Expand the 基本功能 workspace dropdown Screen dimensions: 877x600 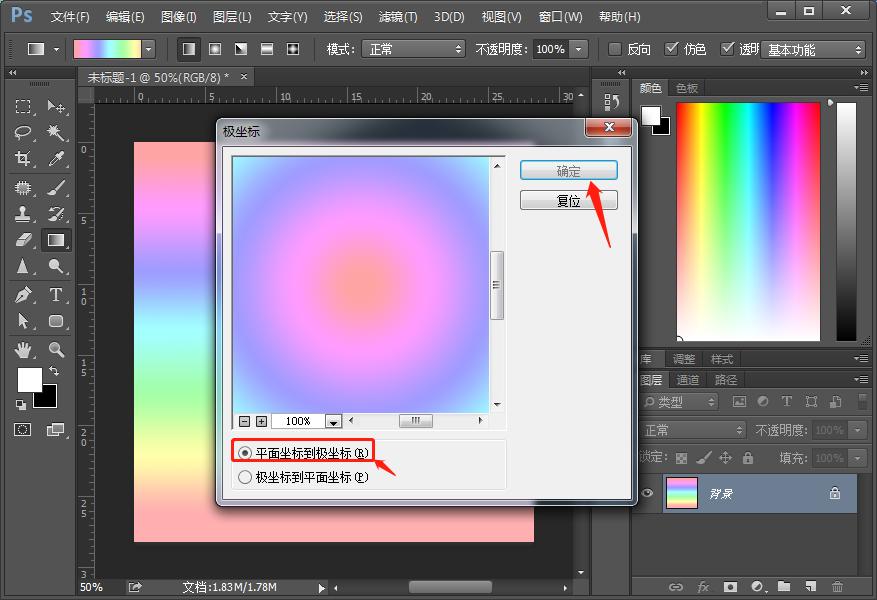pos(812,49)
